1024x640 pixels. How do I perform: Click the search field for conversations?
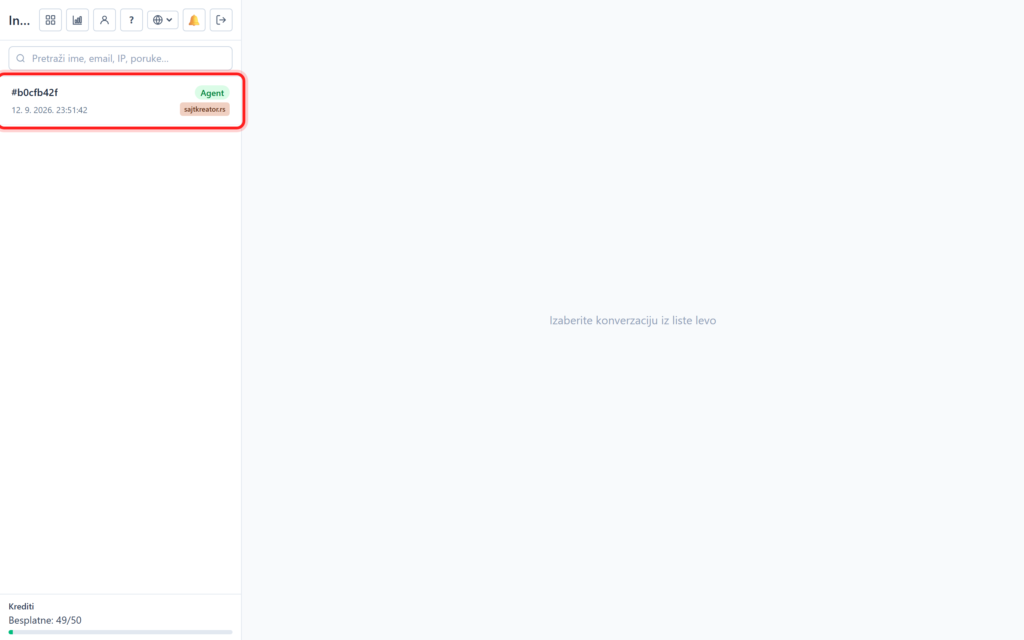click(x=120, y=58)
